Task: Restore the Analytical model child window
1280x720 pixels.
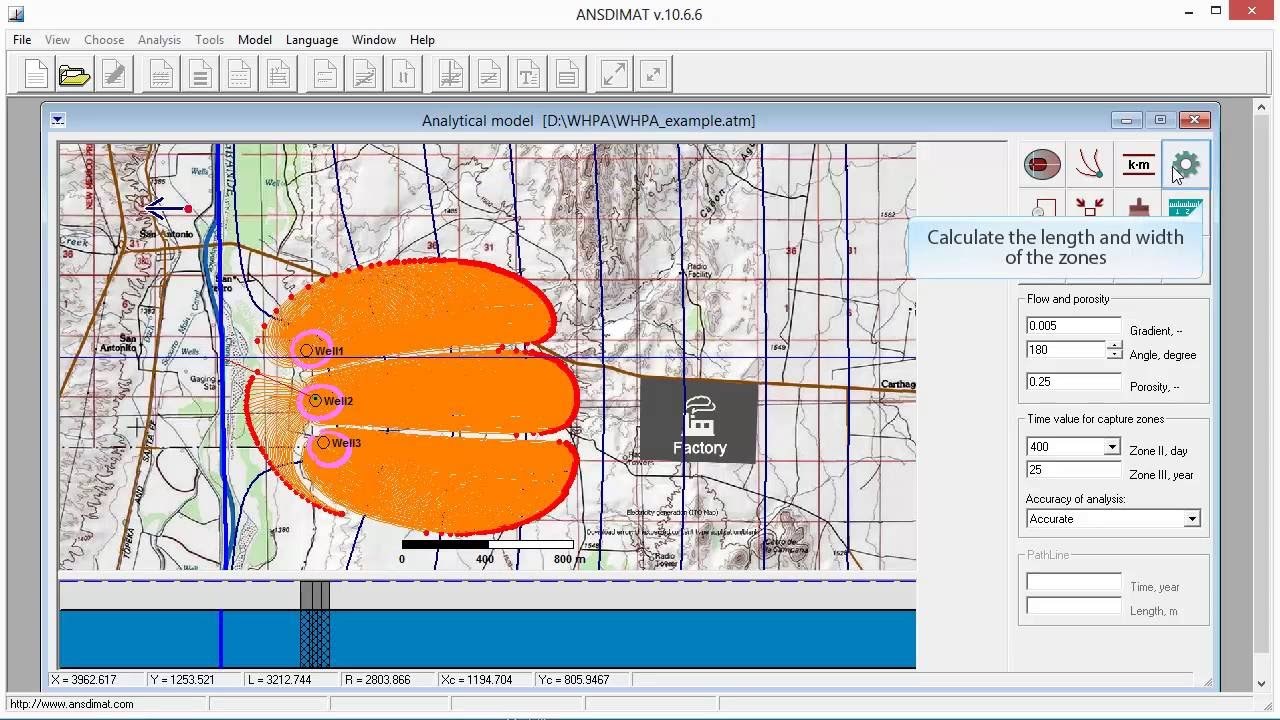Action: 1160,120
